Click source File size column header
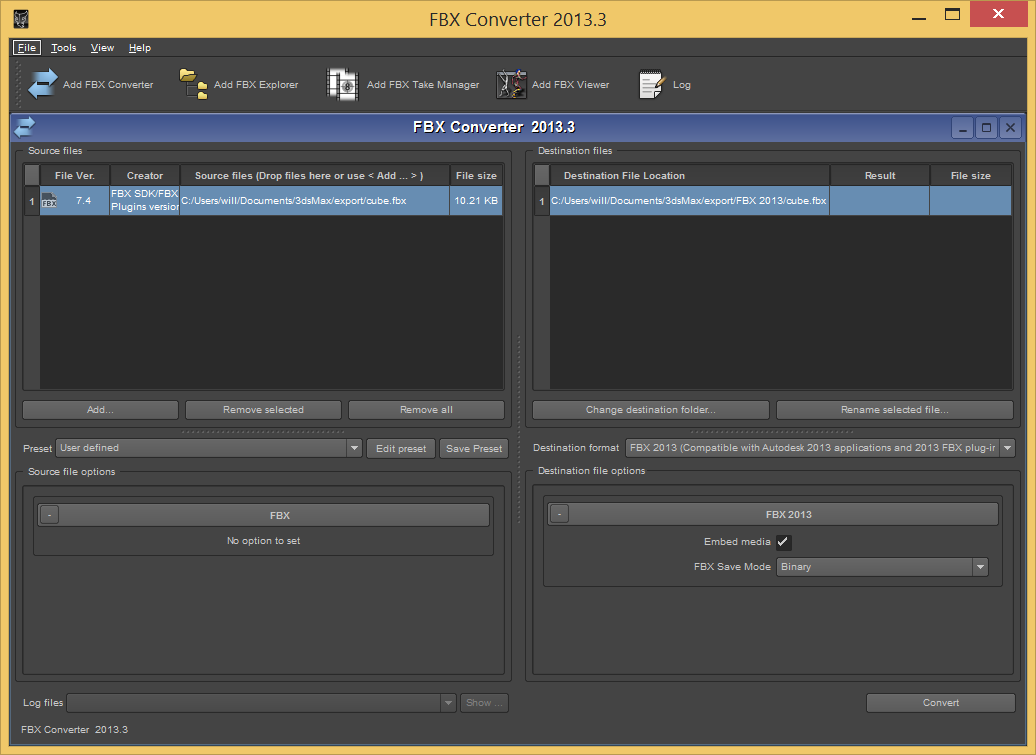 click(x=476, y=176)
